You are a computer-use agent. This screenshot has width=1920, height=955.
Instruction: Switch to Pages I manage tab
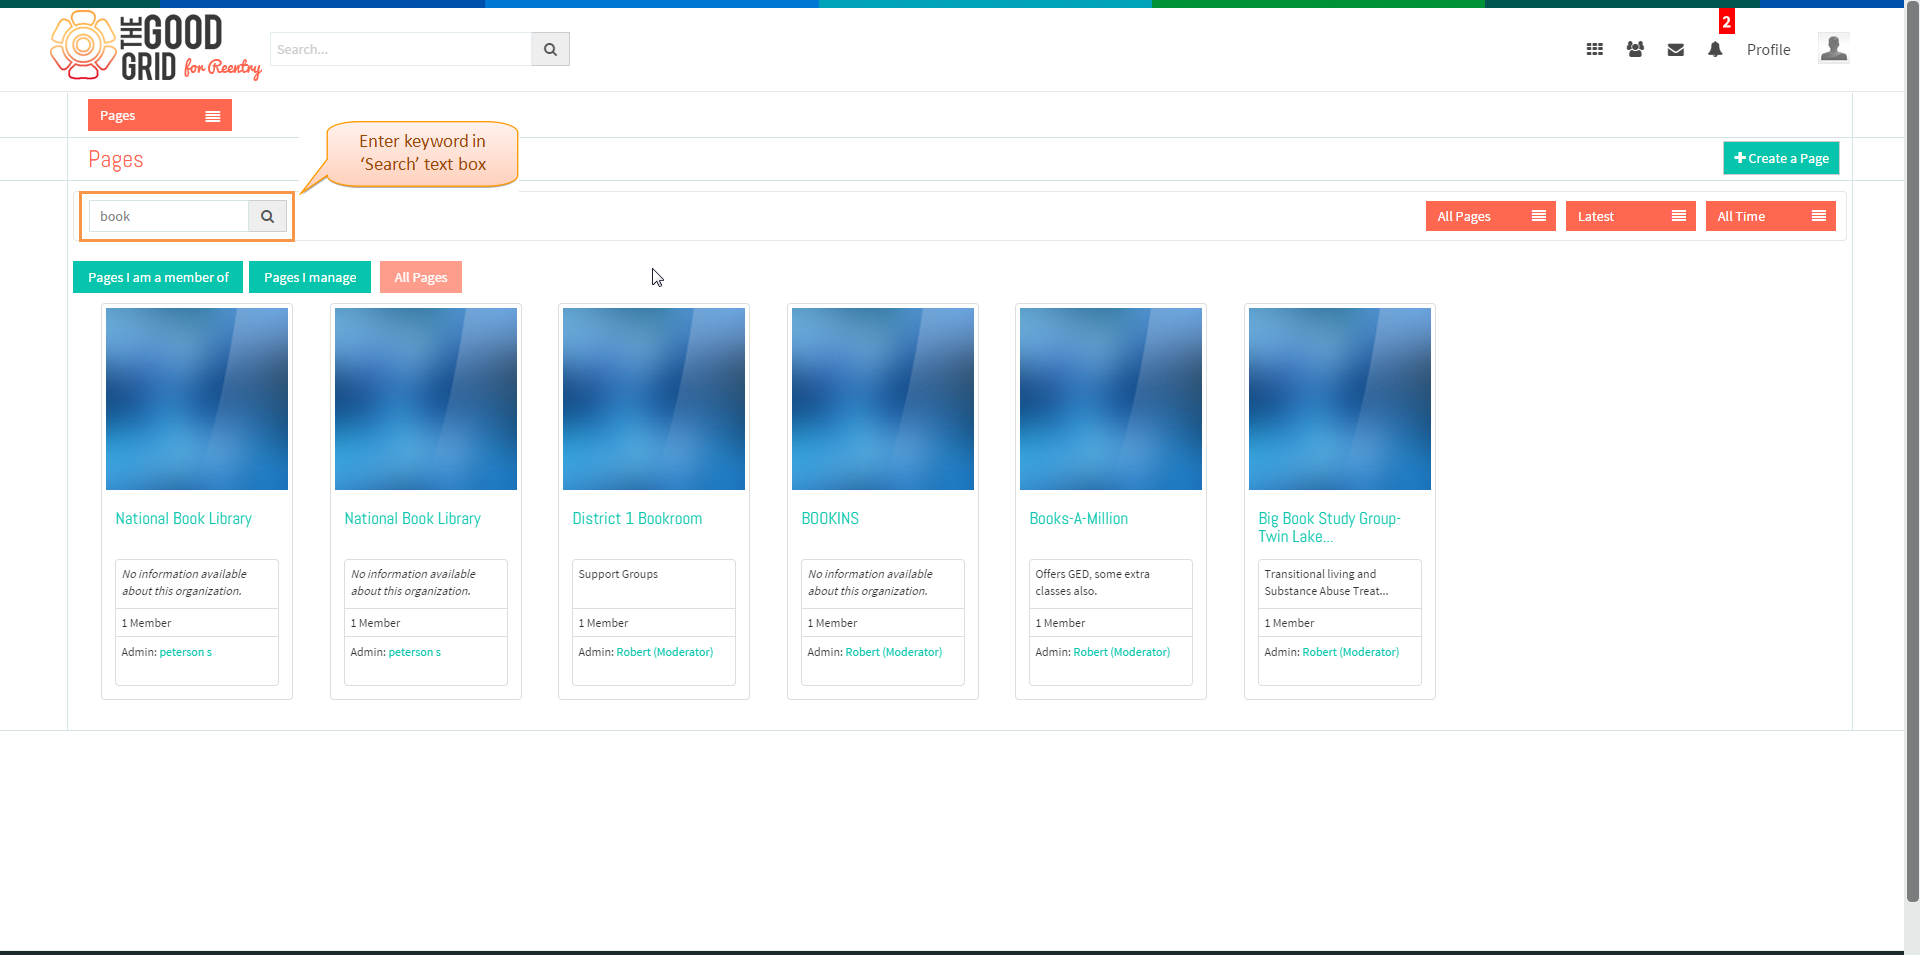(x=310, y=277)
